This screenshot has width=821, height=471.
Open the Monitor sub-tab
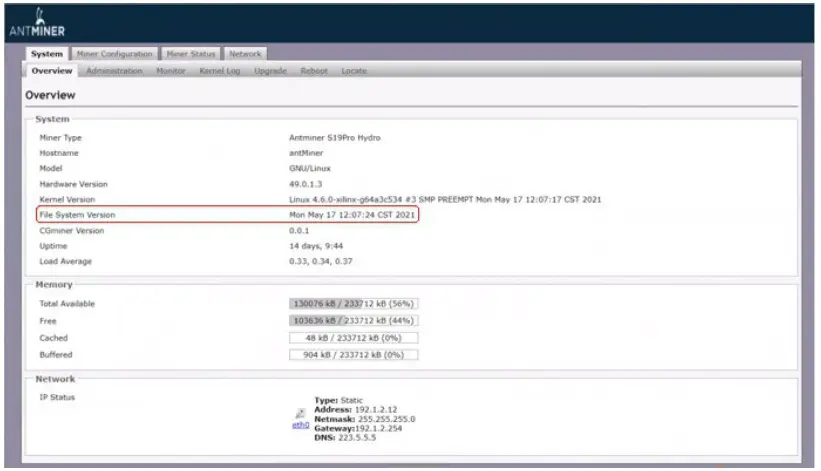coord(171,71)
